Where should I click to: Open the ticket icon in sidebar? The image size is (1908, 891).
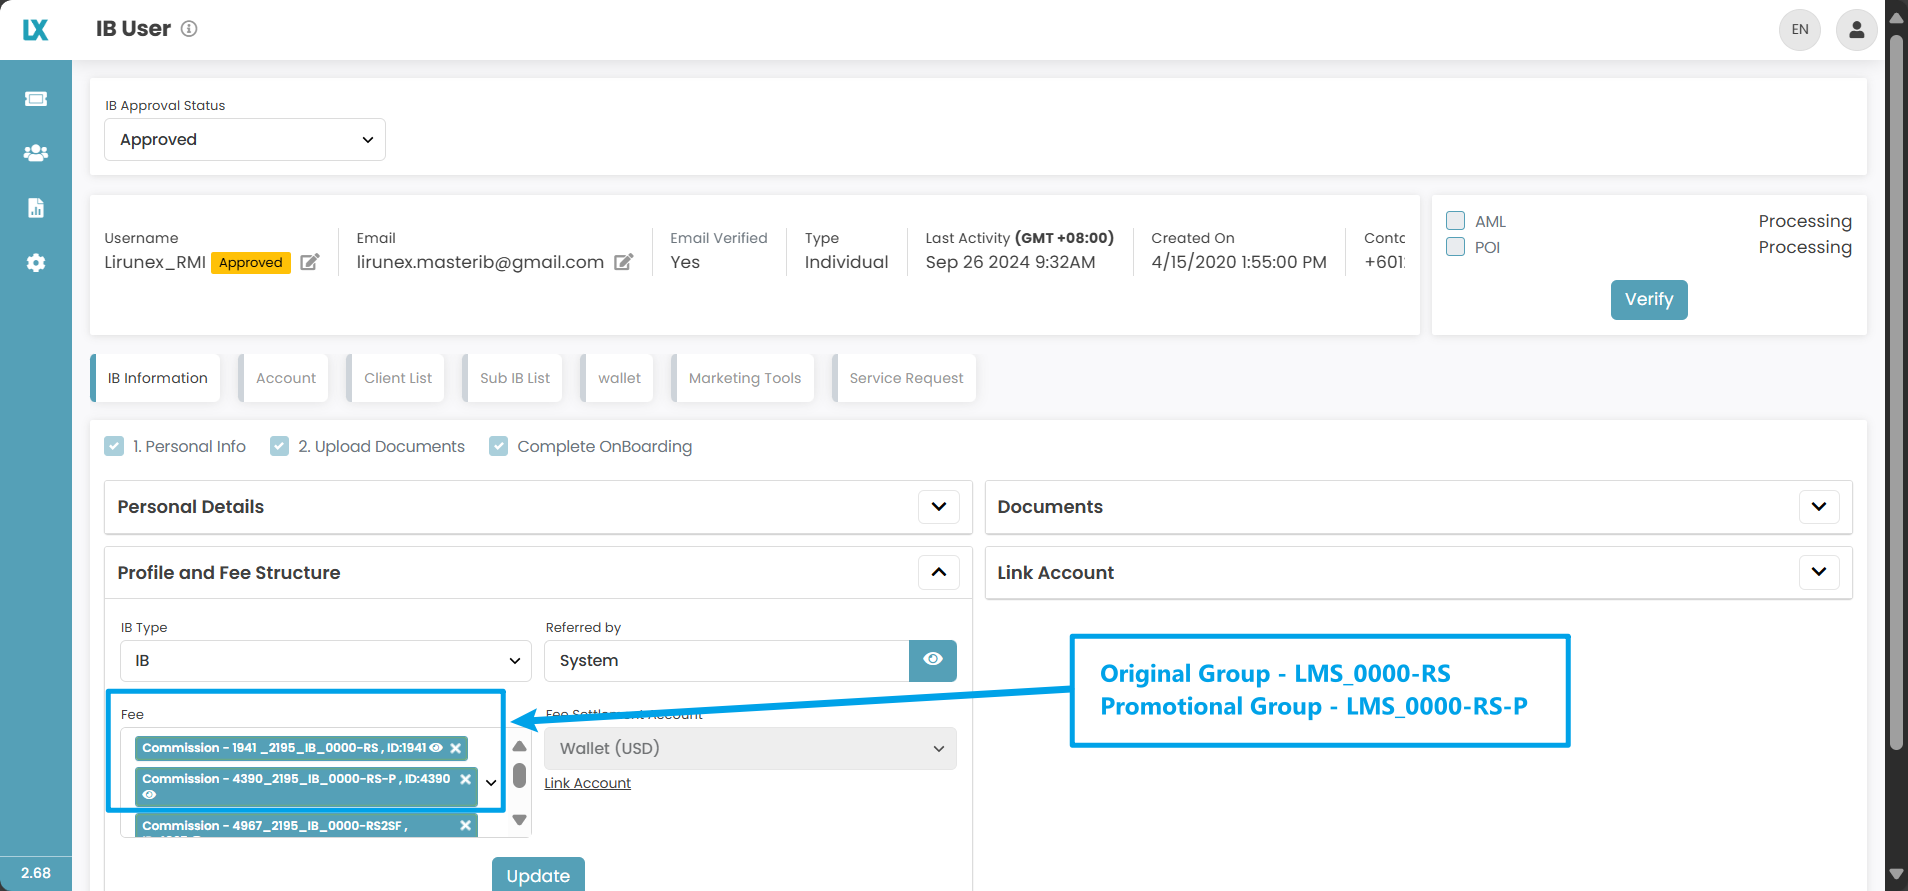coord(36,99)
